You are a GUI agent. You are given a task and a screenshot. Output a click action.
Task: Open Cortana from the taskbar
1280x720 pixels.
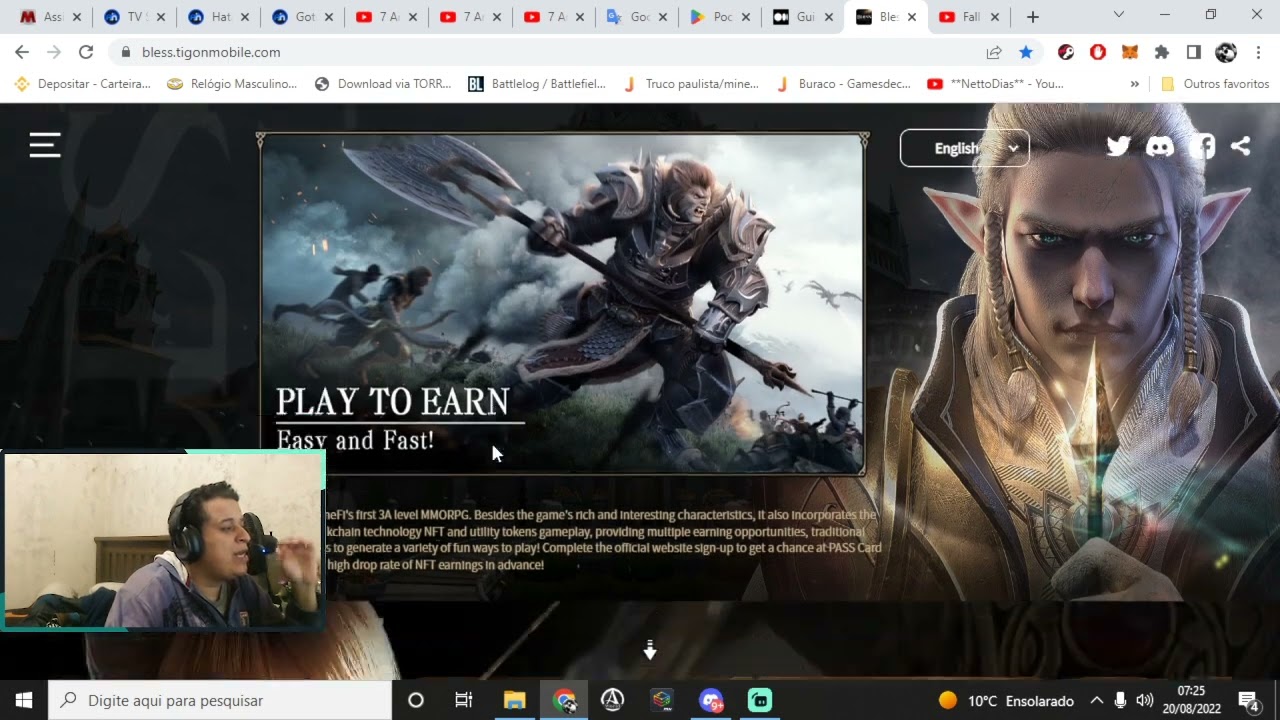(416, 700)
